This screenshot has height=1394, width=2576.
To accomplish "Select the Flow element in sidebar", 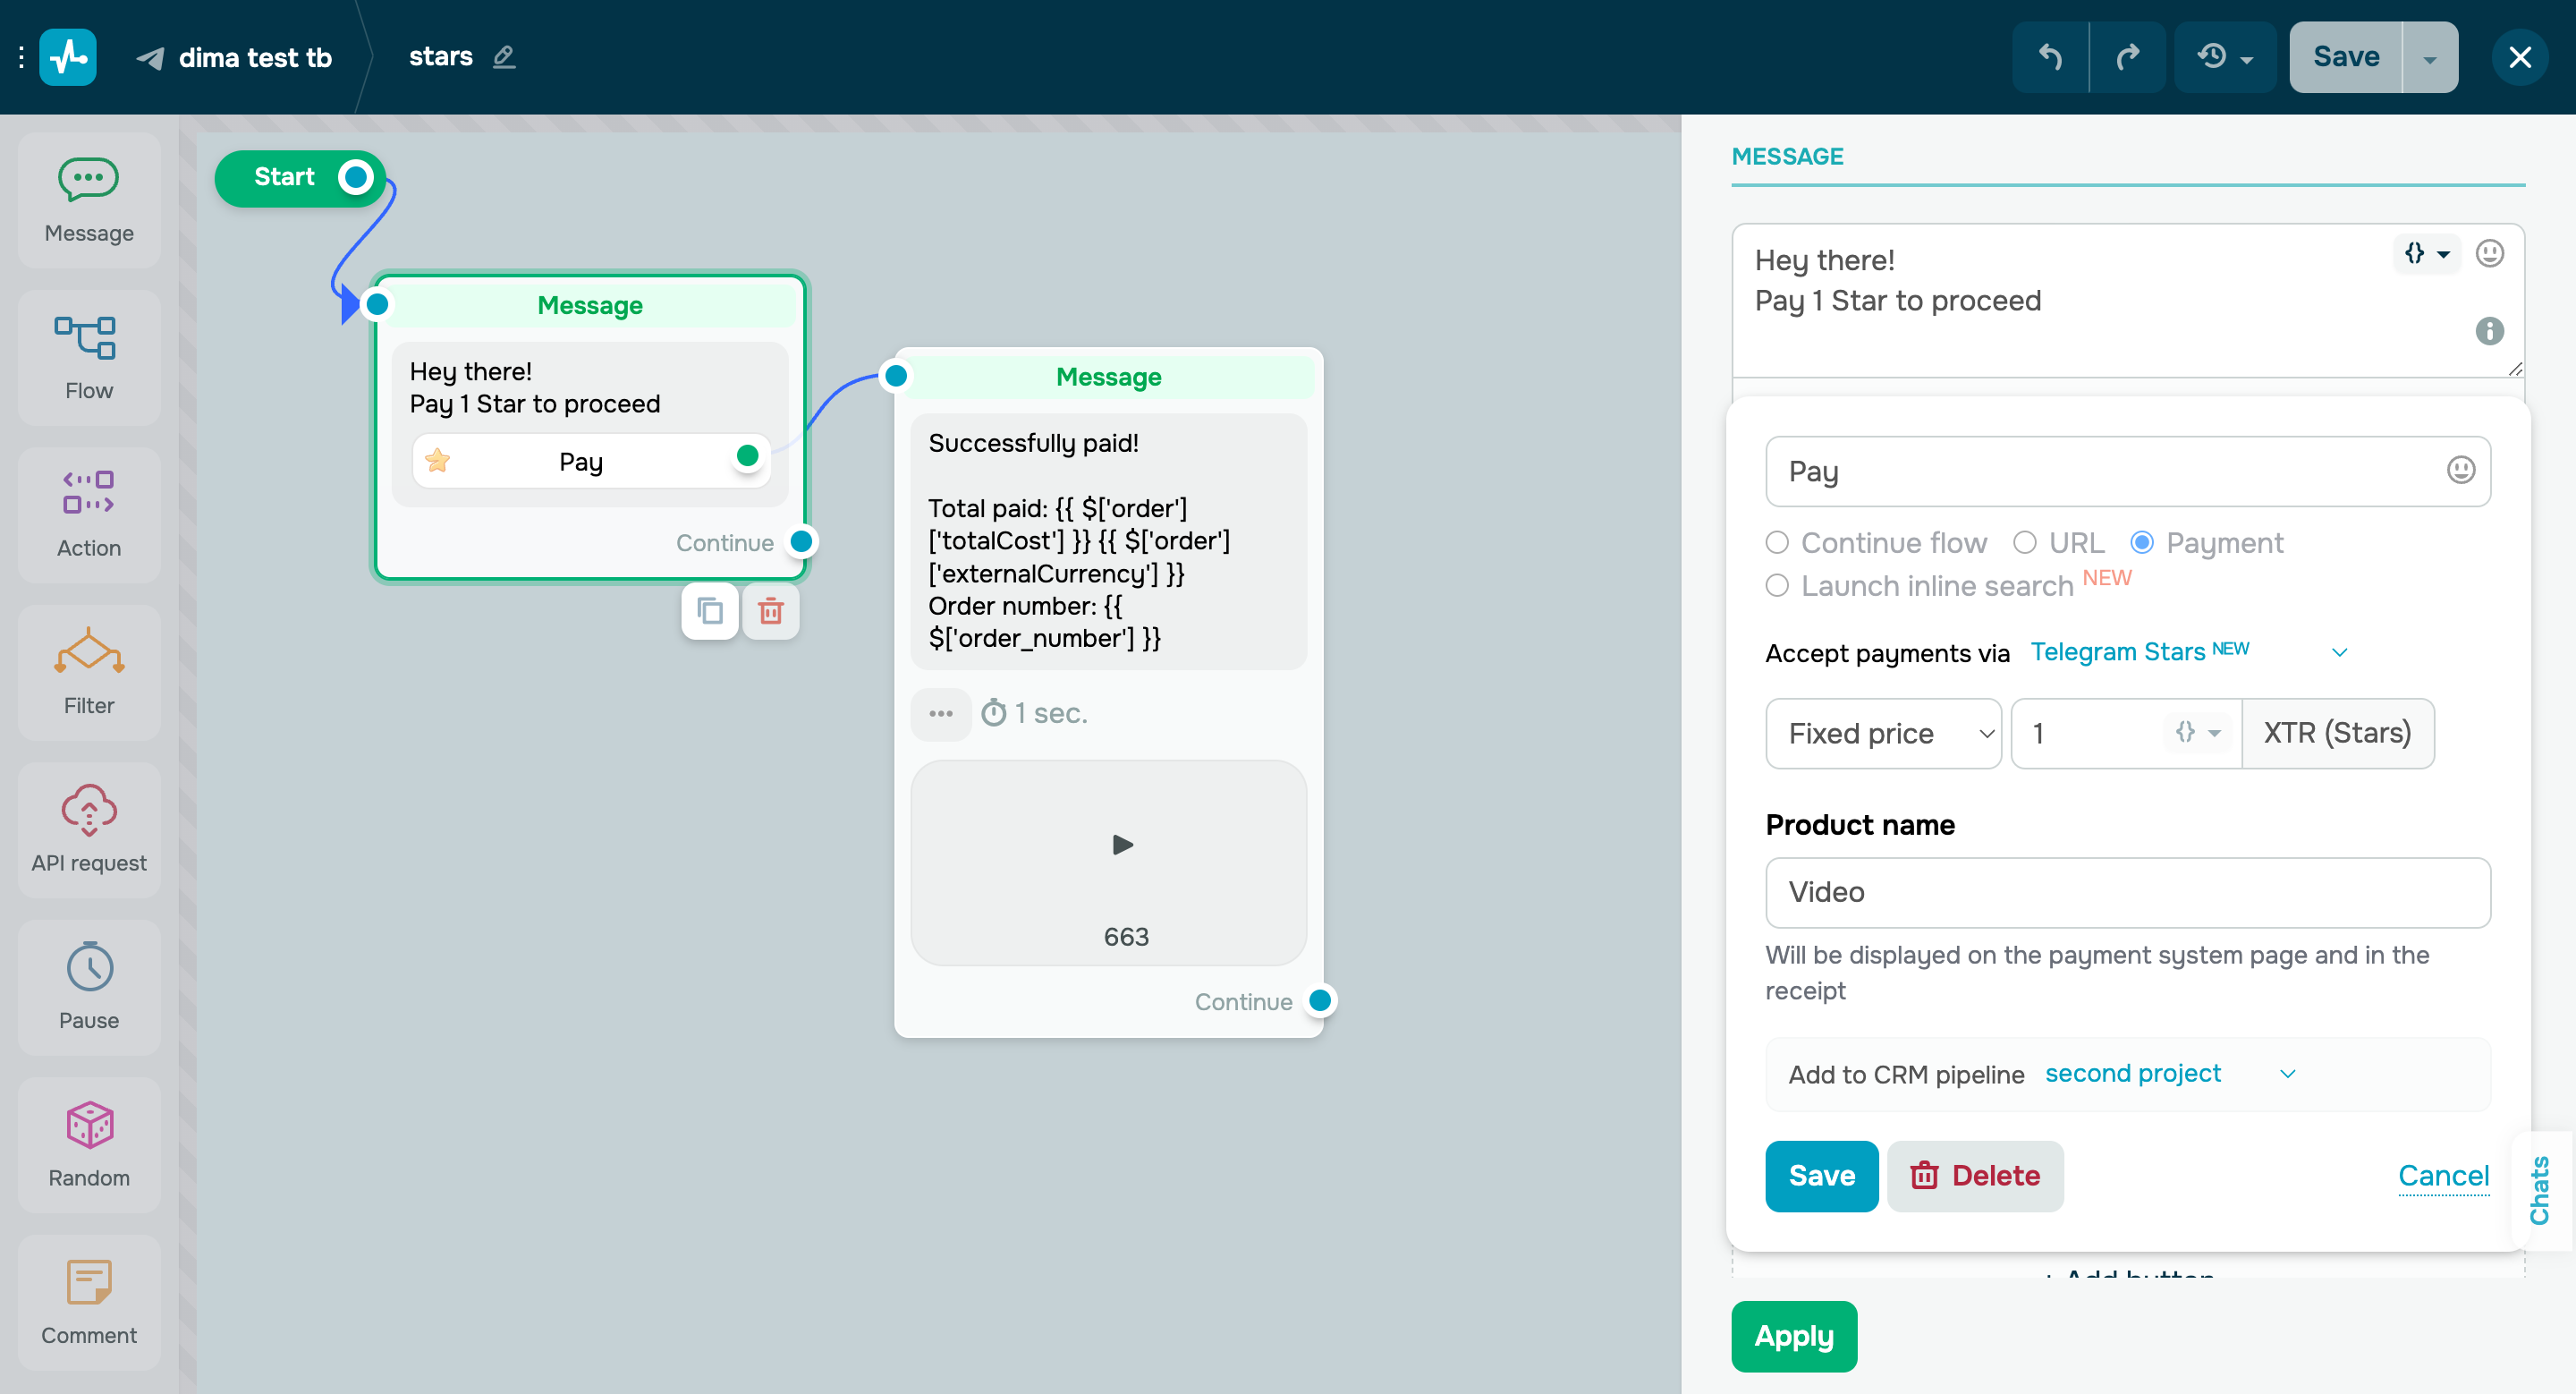I will click(x=89, y=357).
